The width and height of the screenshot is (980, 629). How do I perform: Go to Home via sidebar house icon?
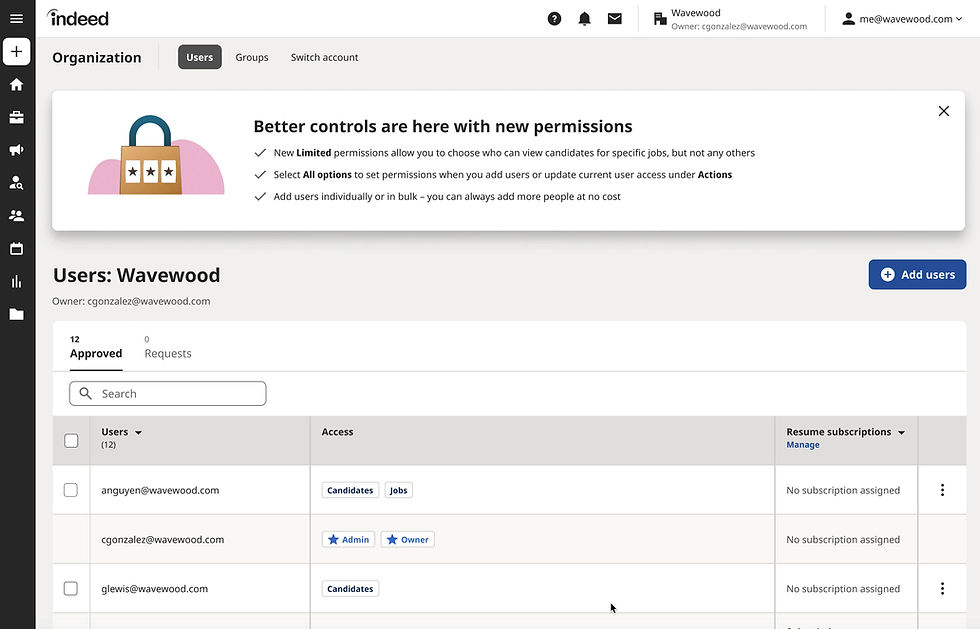click(x=17, y=84)
